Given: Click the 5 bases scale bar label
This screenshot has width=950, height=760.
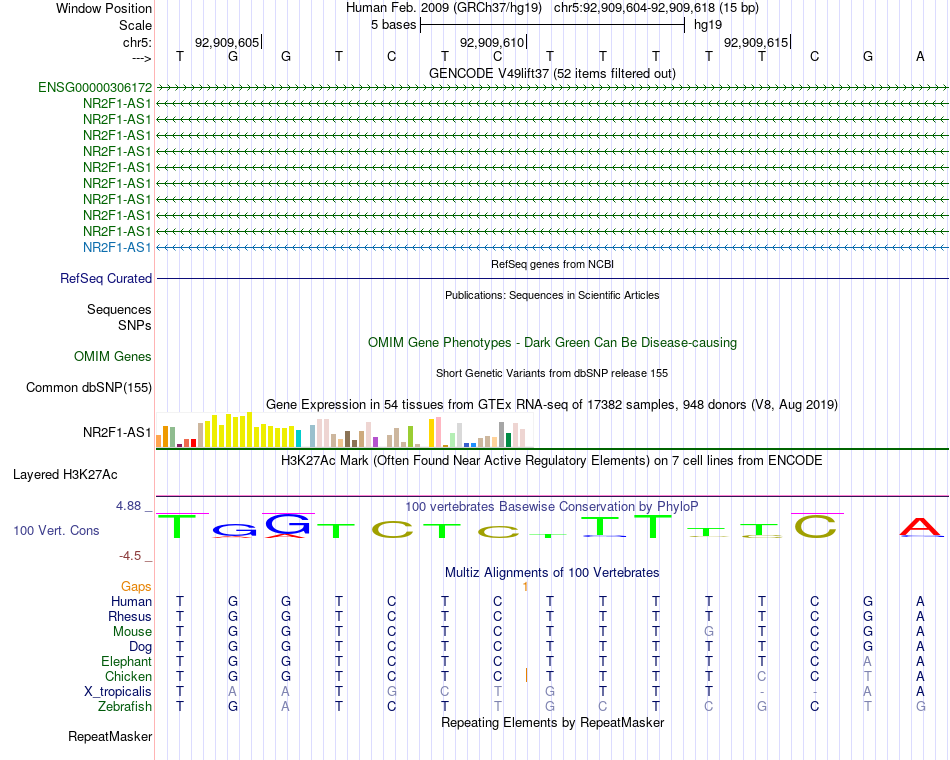Looking at the screenshot, I should click(393, 25).
